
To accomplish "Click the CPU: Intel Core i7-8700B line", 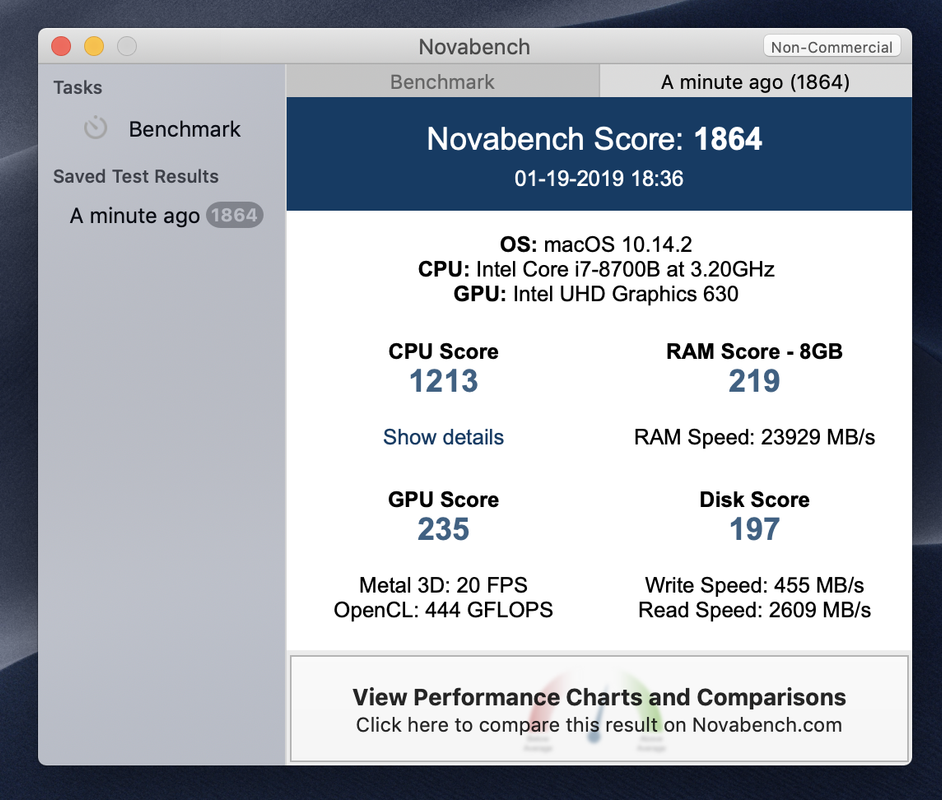I will tap(596, 269).
